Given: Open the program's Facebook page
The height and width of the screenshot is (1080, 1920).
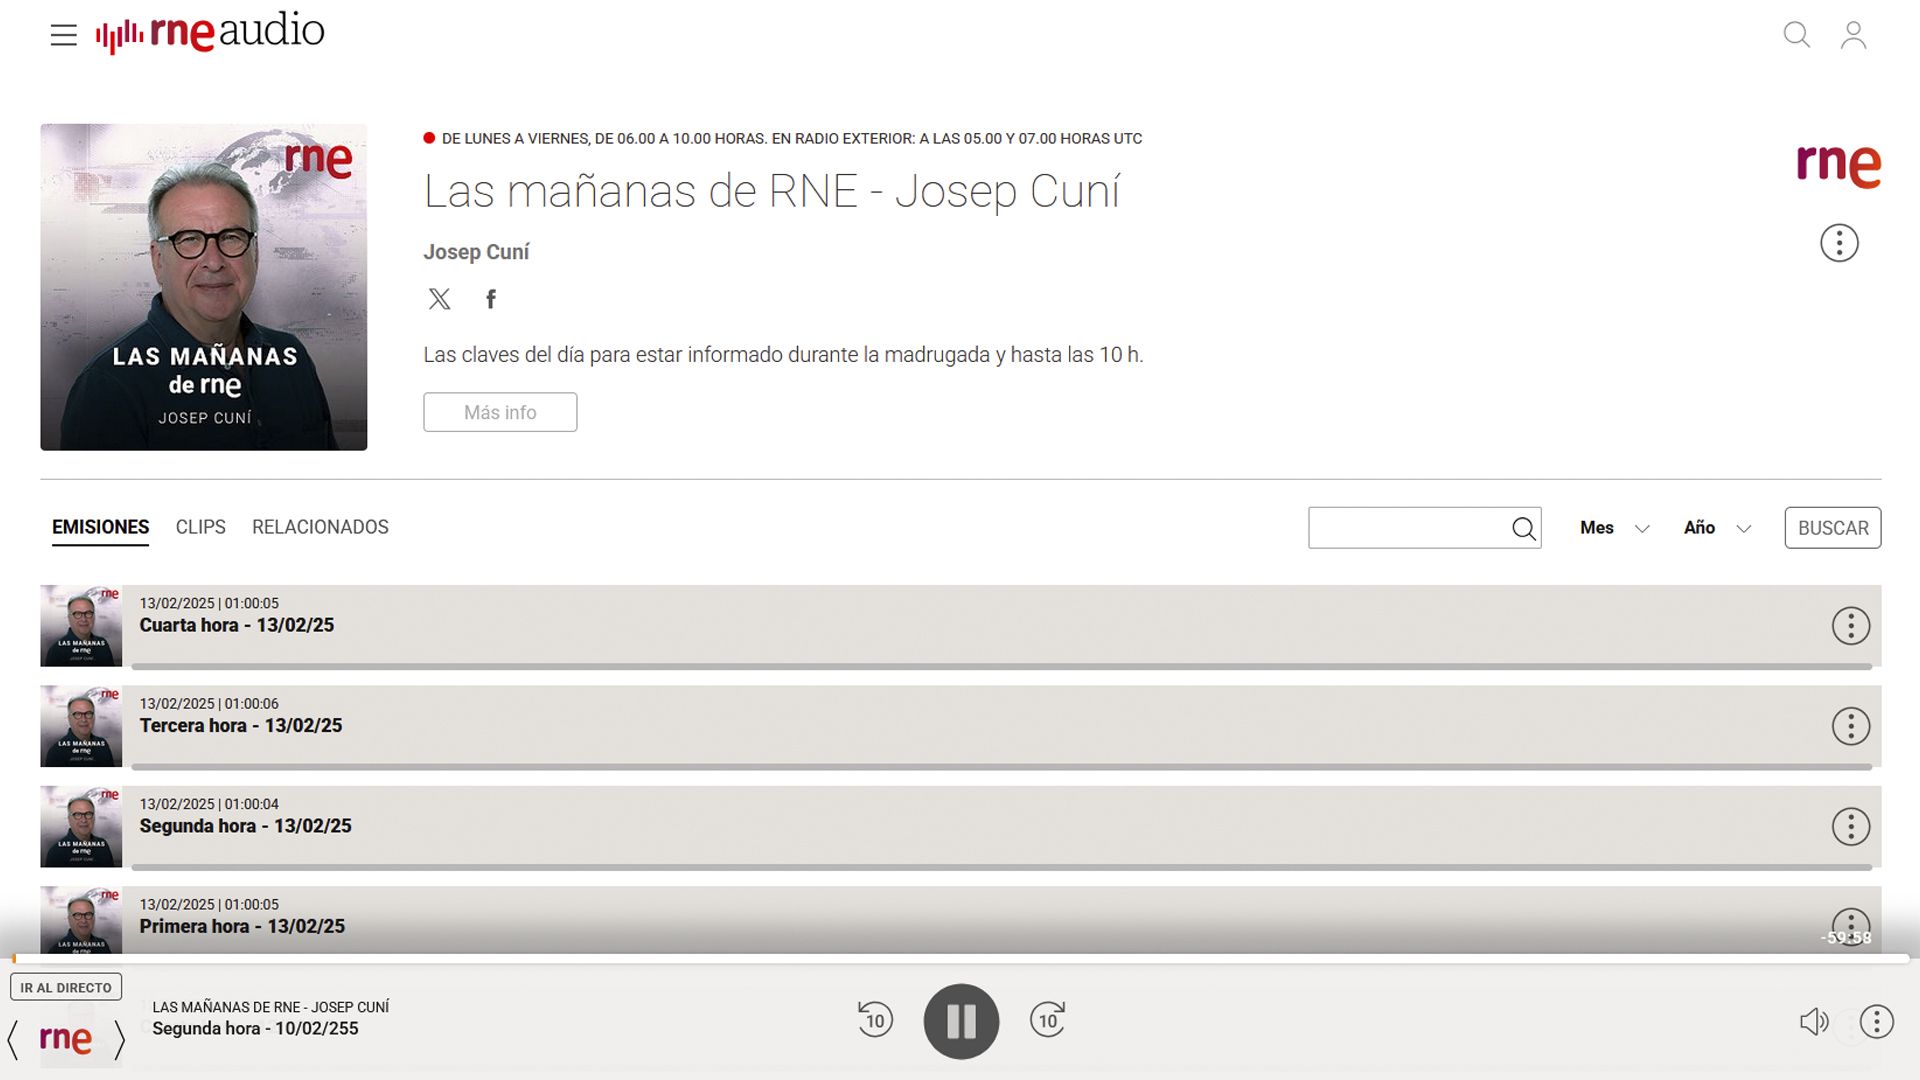Looking at the screenshot, I should tap(491, 299).
